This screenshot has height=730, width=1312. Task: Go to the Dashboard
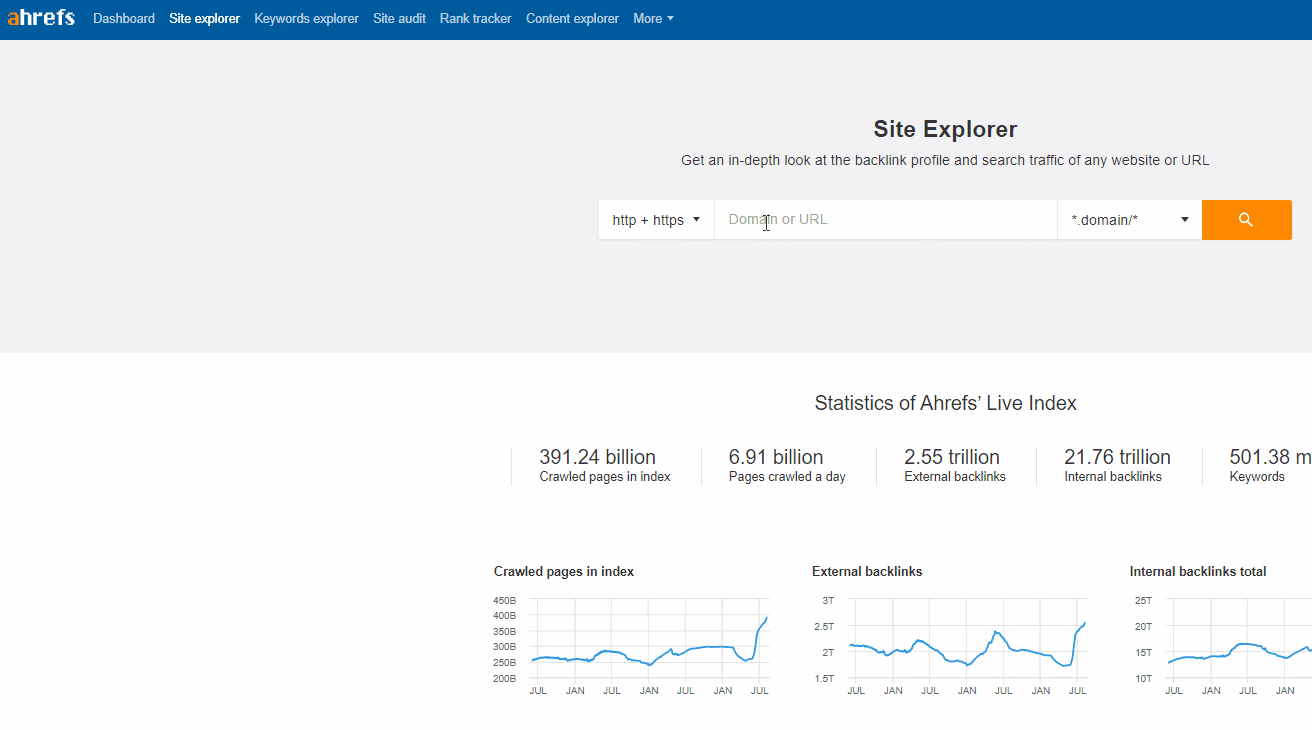click(x=123, y=18)
